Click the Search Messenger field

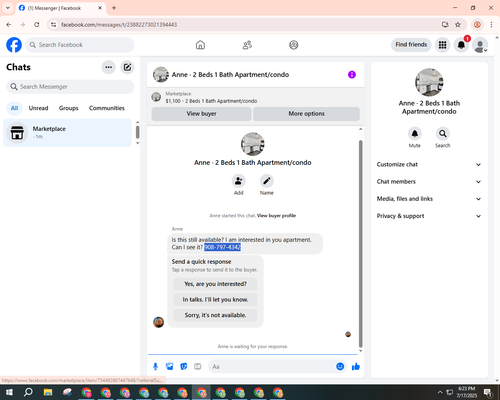tap(70, 87)
